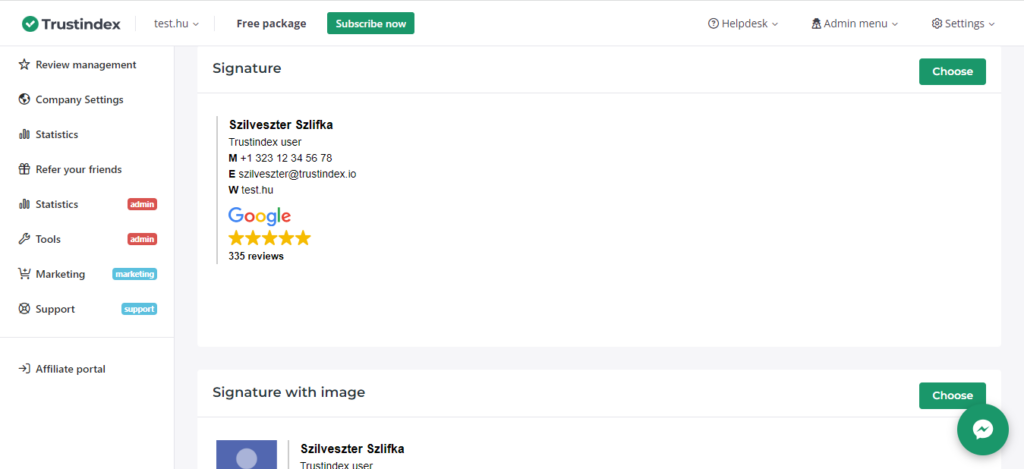Click the Review management star icon
Image resolution: width=1024 pixels, height=469 pixels.
tap(24, 65)
